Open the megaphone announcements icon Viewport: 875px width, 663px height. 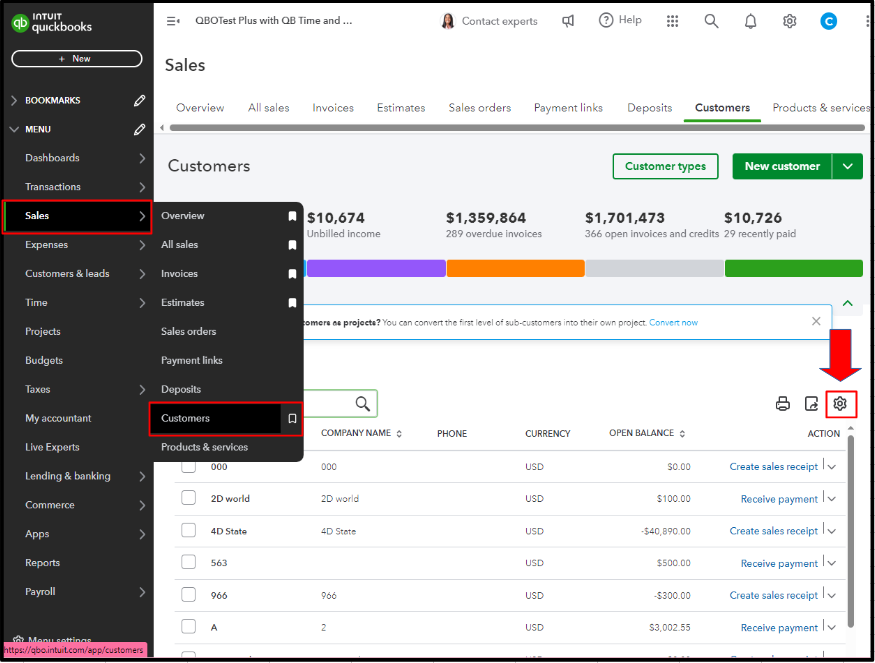(x=568, y=21)
